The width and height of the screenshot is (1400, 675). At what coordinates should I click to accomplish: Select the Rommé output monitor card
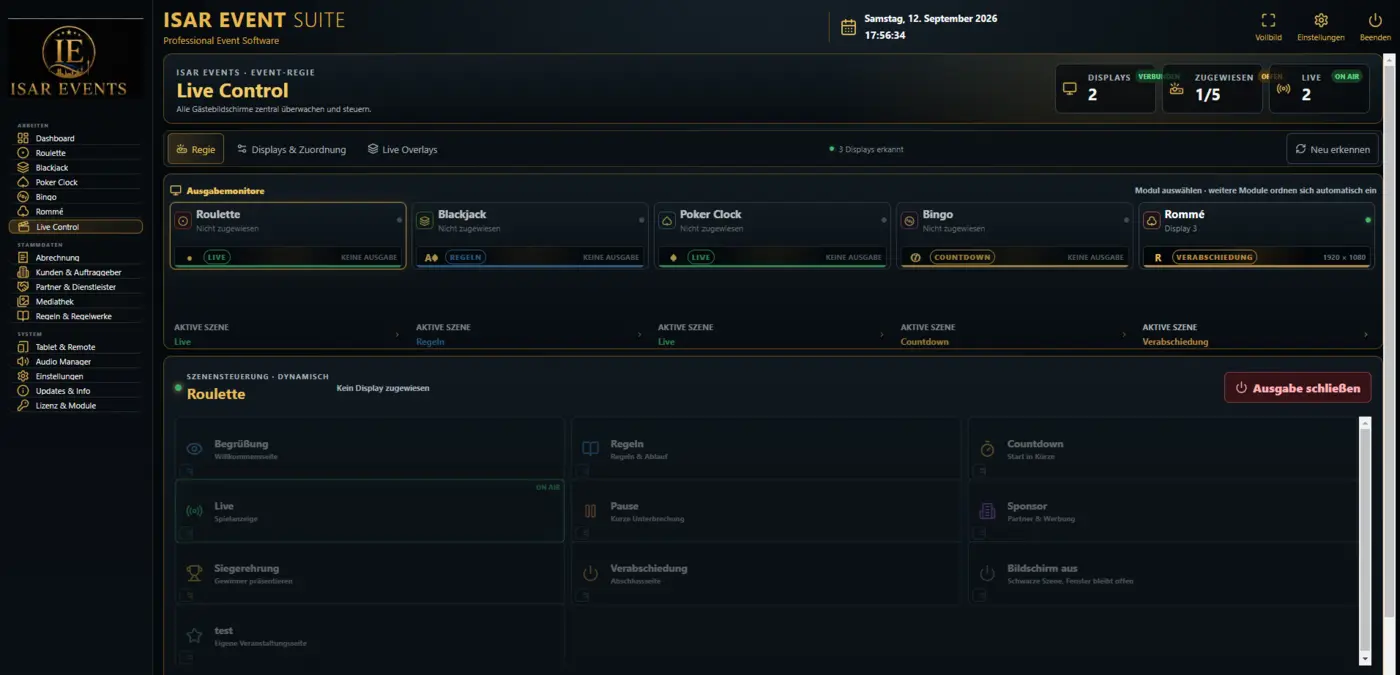1255,236
